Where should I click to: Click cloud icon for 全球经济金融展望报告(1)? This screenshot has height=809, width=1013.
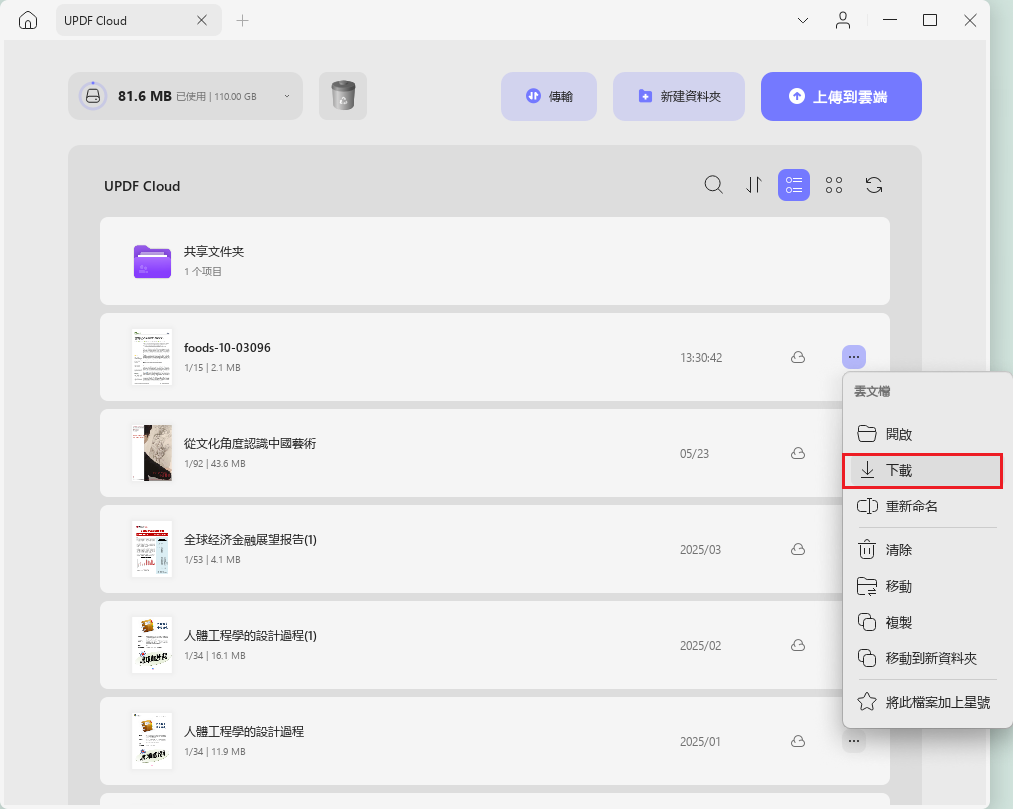click(798, 549)
